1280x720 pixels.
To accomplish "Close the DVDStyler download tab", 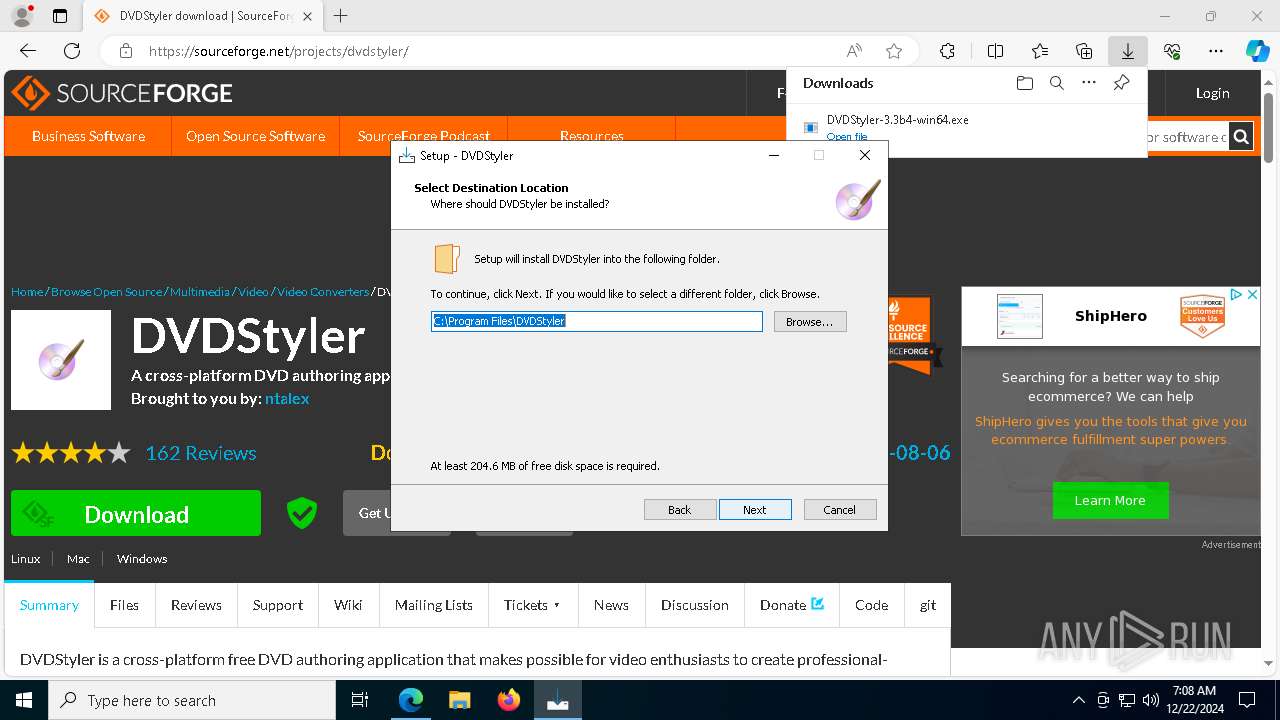I will [307, 16].
